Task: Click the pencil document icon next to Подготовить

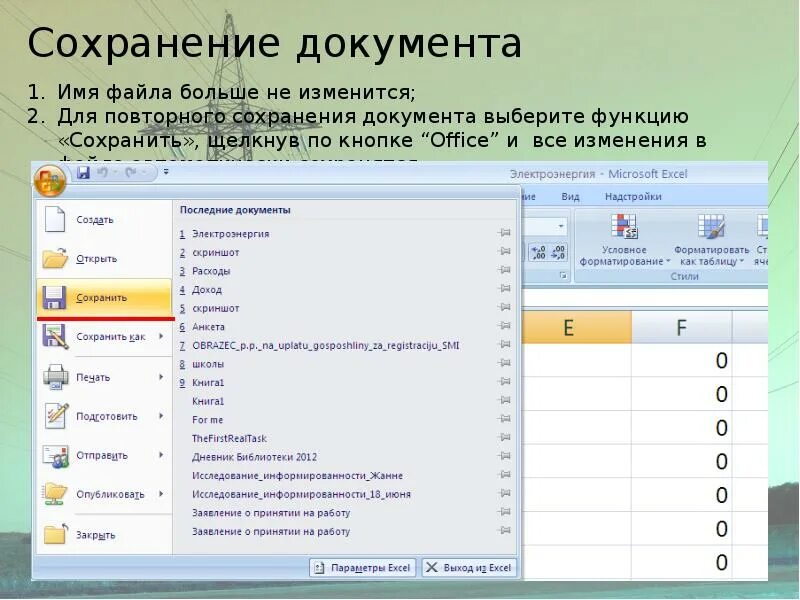Action: point(56,415)
